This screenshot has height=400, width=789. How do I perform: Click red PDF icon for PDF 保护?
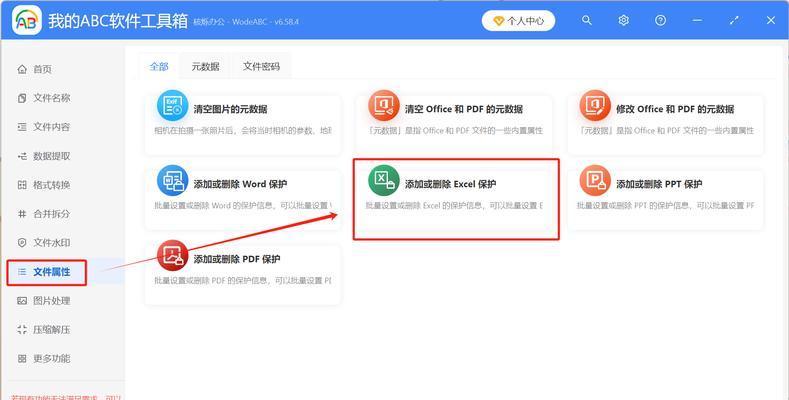tap(172, 256)
